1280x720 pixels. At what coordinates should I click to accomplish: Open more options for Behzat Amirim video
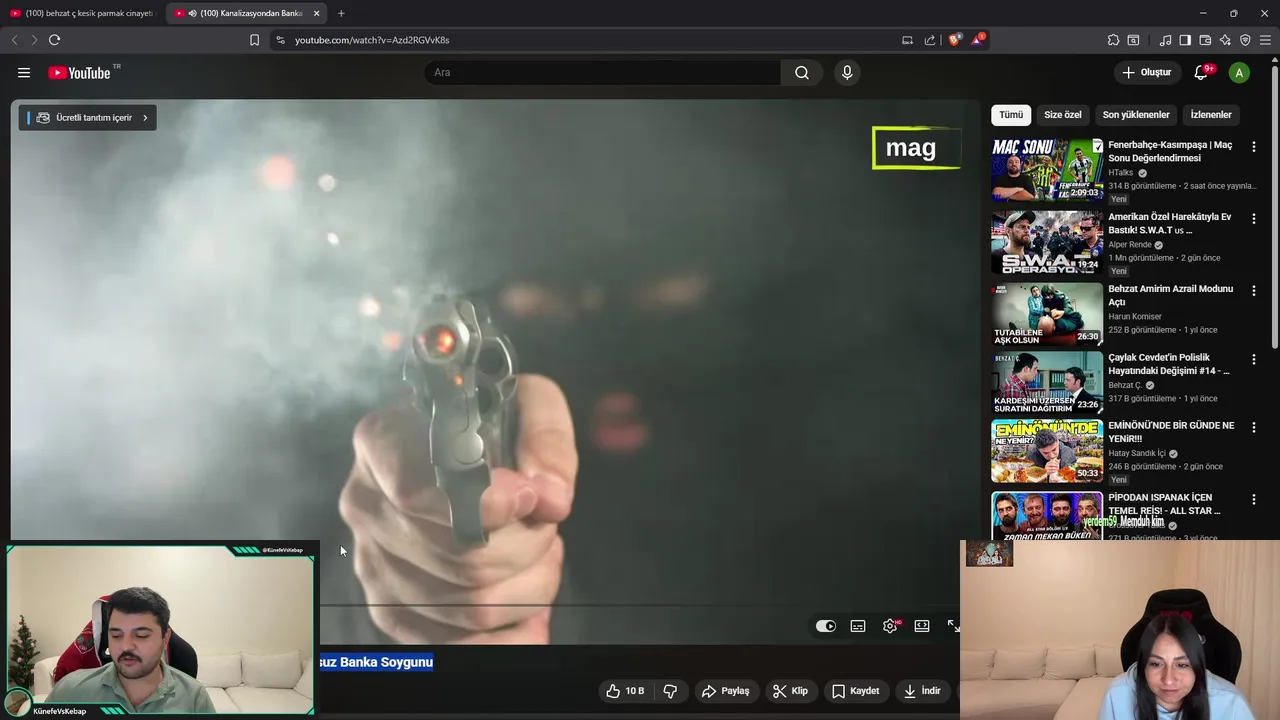[x=1254, y=291]
